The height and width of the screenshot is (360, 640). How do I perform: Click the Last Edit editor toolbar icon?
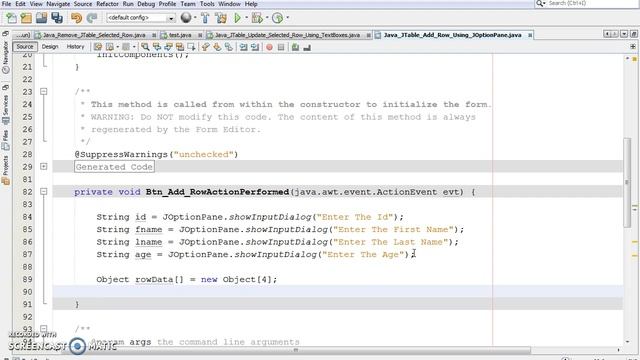pyautogui.click(x=98, y=47)
